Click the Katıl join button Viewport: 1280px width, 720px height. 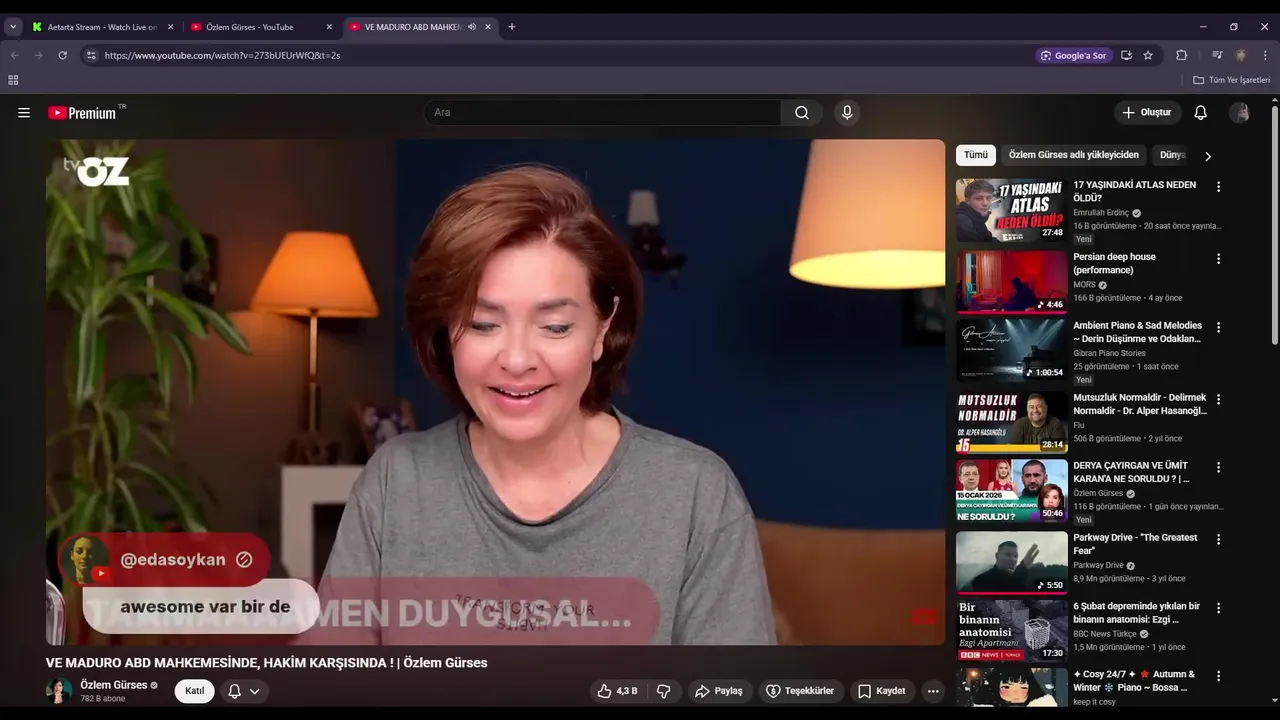coord(194,691)
